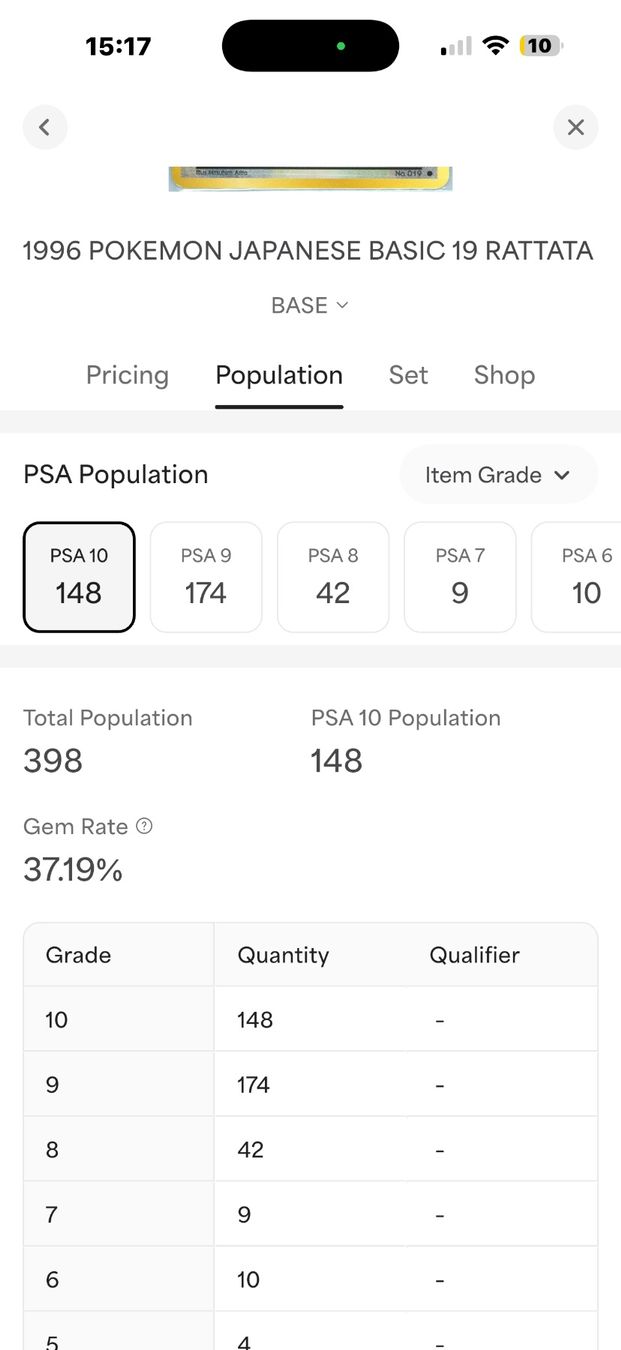Select the PSA 9 grade card
621x1350 pixels.
[x=206, y=577]
